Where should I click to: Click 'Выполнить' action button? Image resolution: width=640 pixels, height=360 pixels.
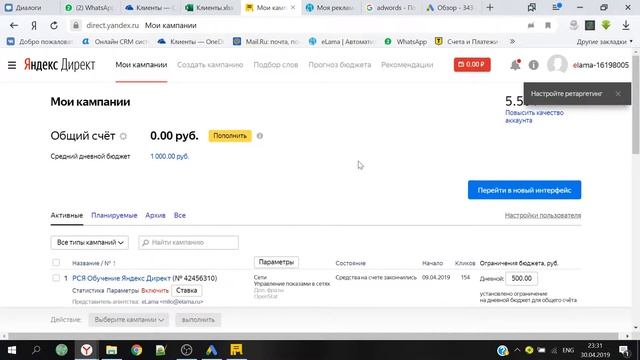[x=198, y=320]
